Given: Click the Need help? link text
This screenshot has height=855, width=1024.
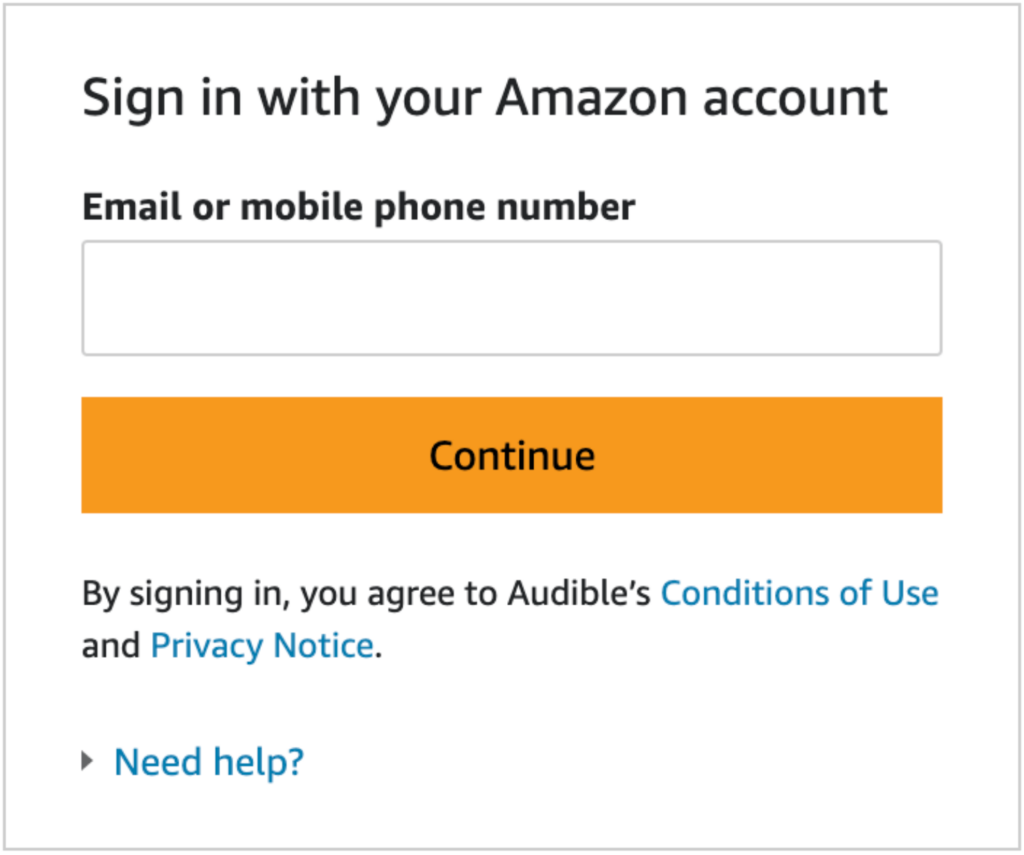Looking at the screenshot, I should coord(209,762).
